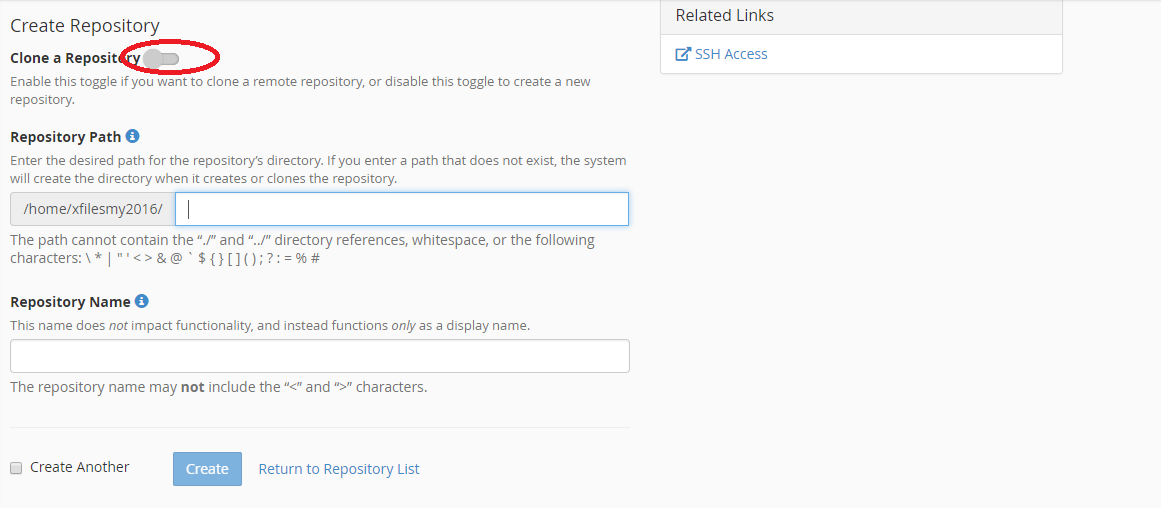Click the Related Links panel header

[x=861, y=16]
